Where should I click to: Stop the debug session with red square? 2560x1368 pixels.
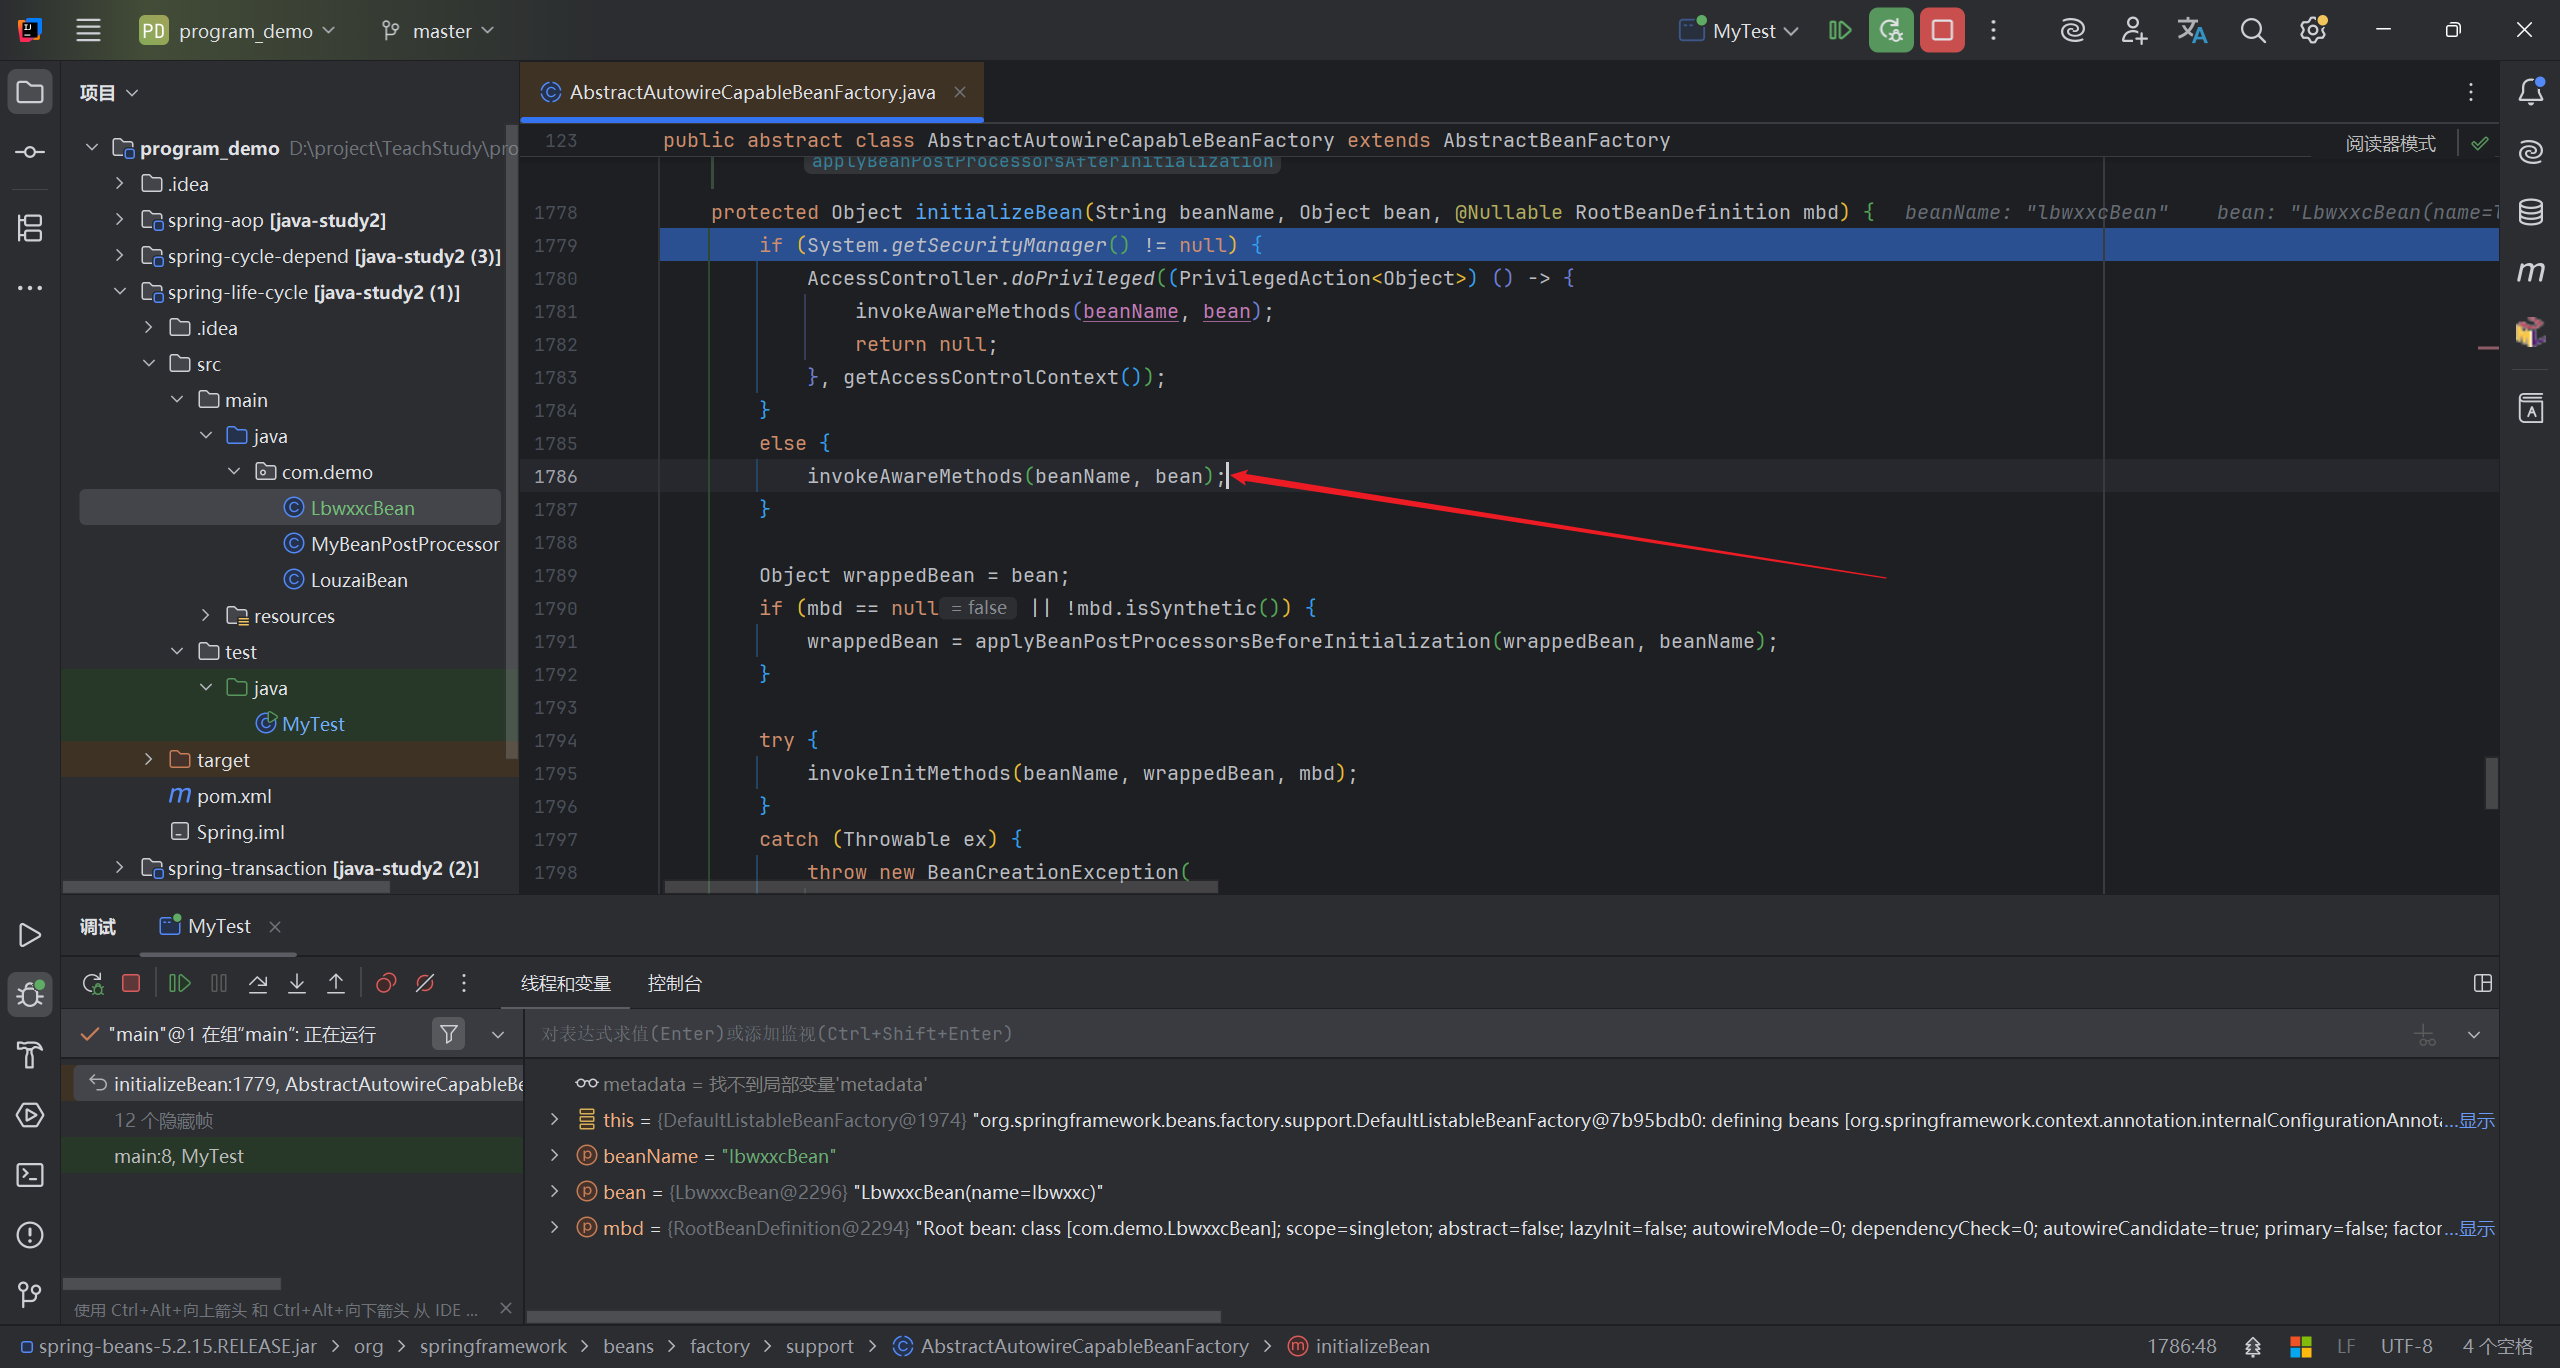tap(131, 984)
